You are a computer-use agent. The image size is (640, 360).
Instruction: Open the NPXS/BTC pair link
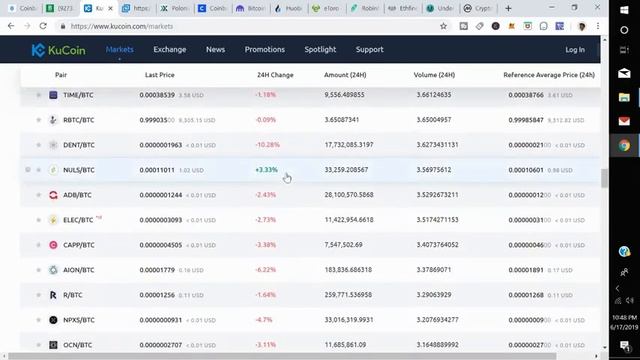pos(79,320)
